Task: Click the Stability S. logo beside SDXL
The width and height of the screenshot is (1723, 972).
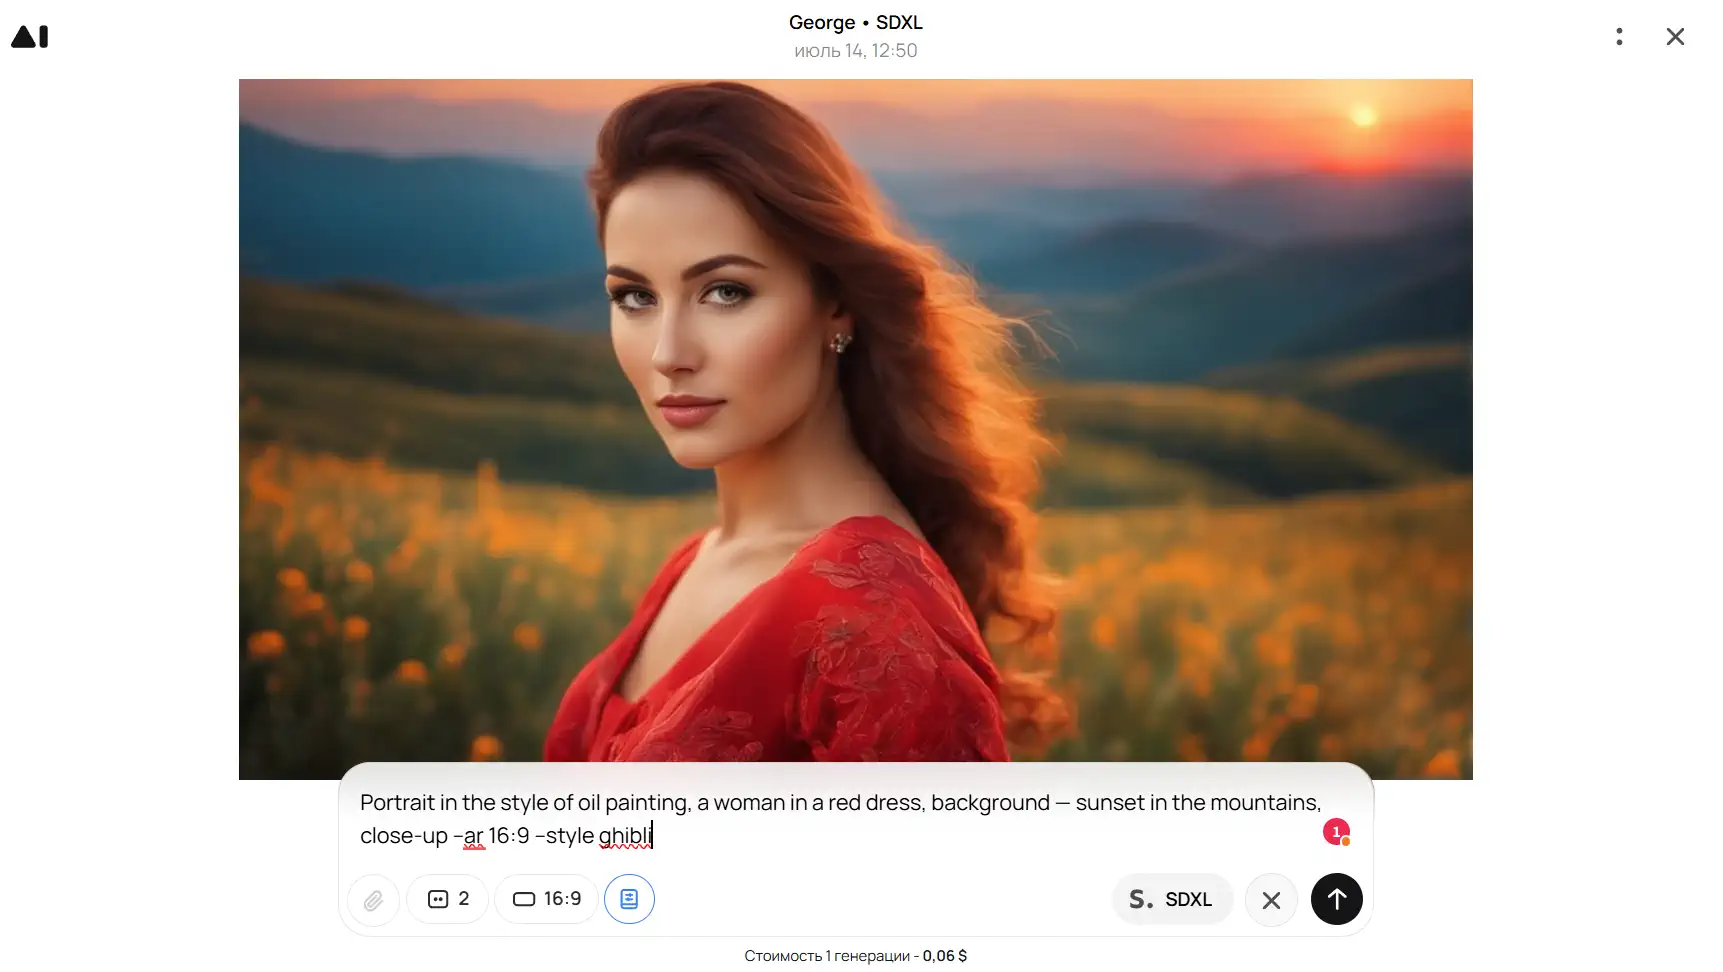Action: click(x=1141, y=900)
